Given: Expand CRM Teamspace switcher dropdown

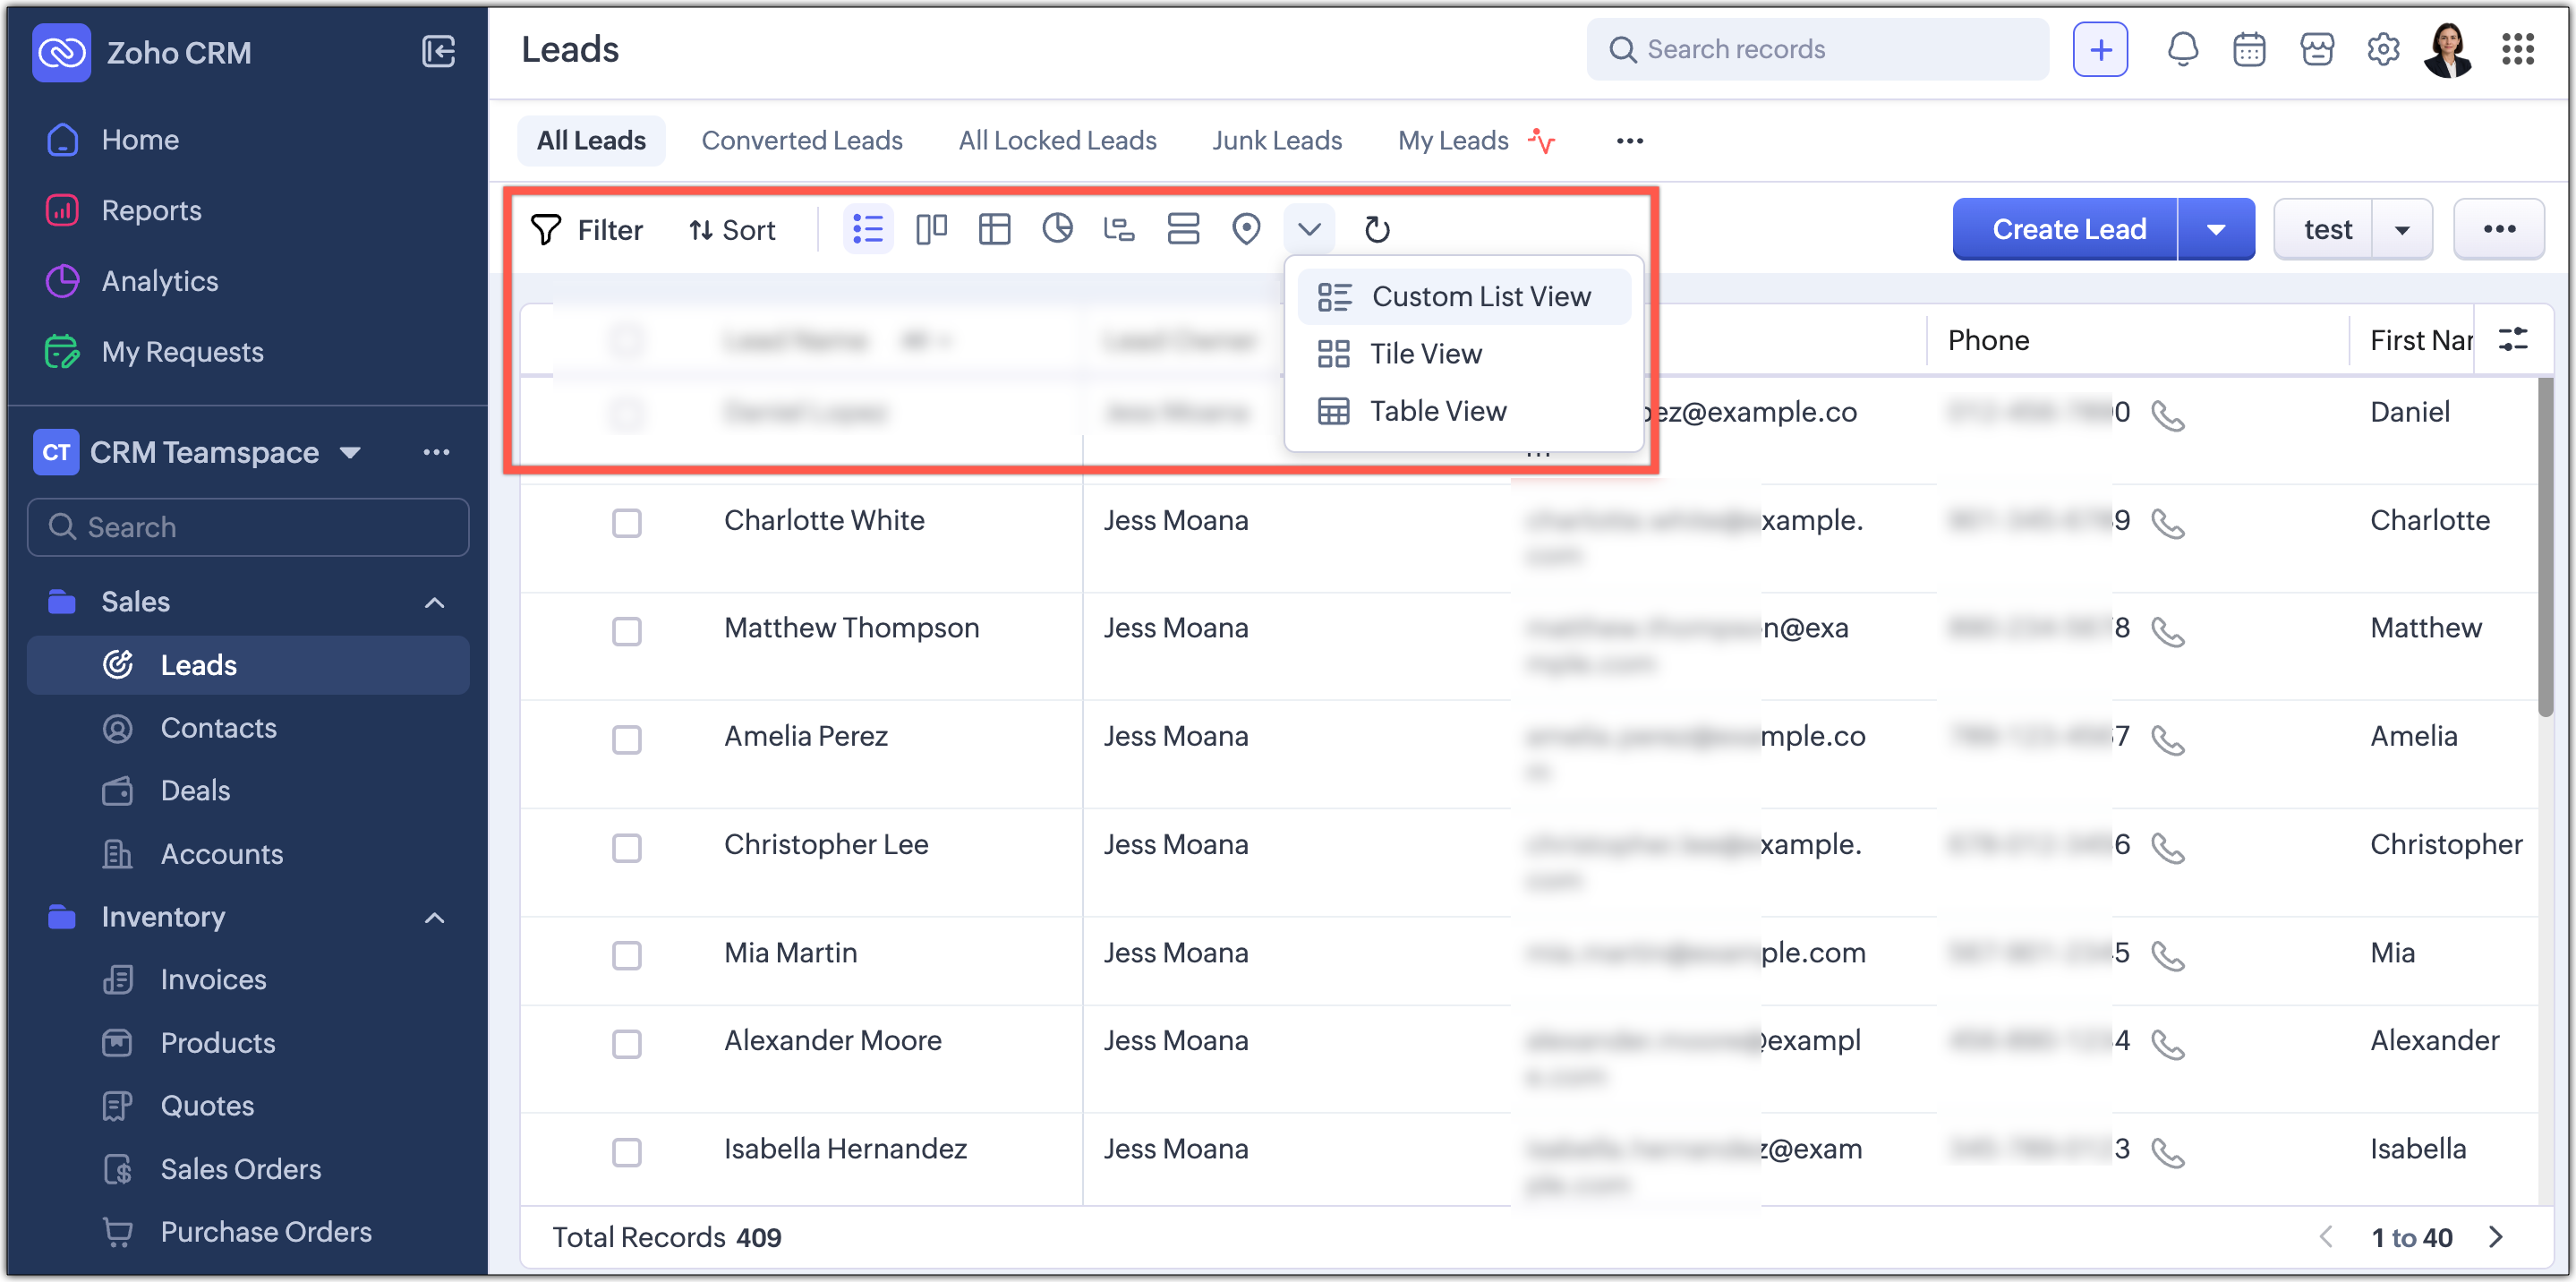Looking at the screenshot, I should pyautogui.click(x=350, y=452).
